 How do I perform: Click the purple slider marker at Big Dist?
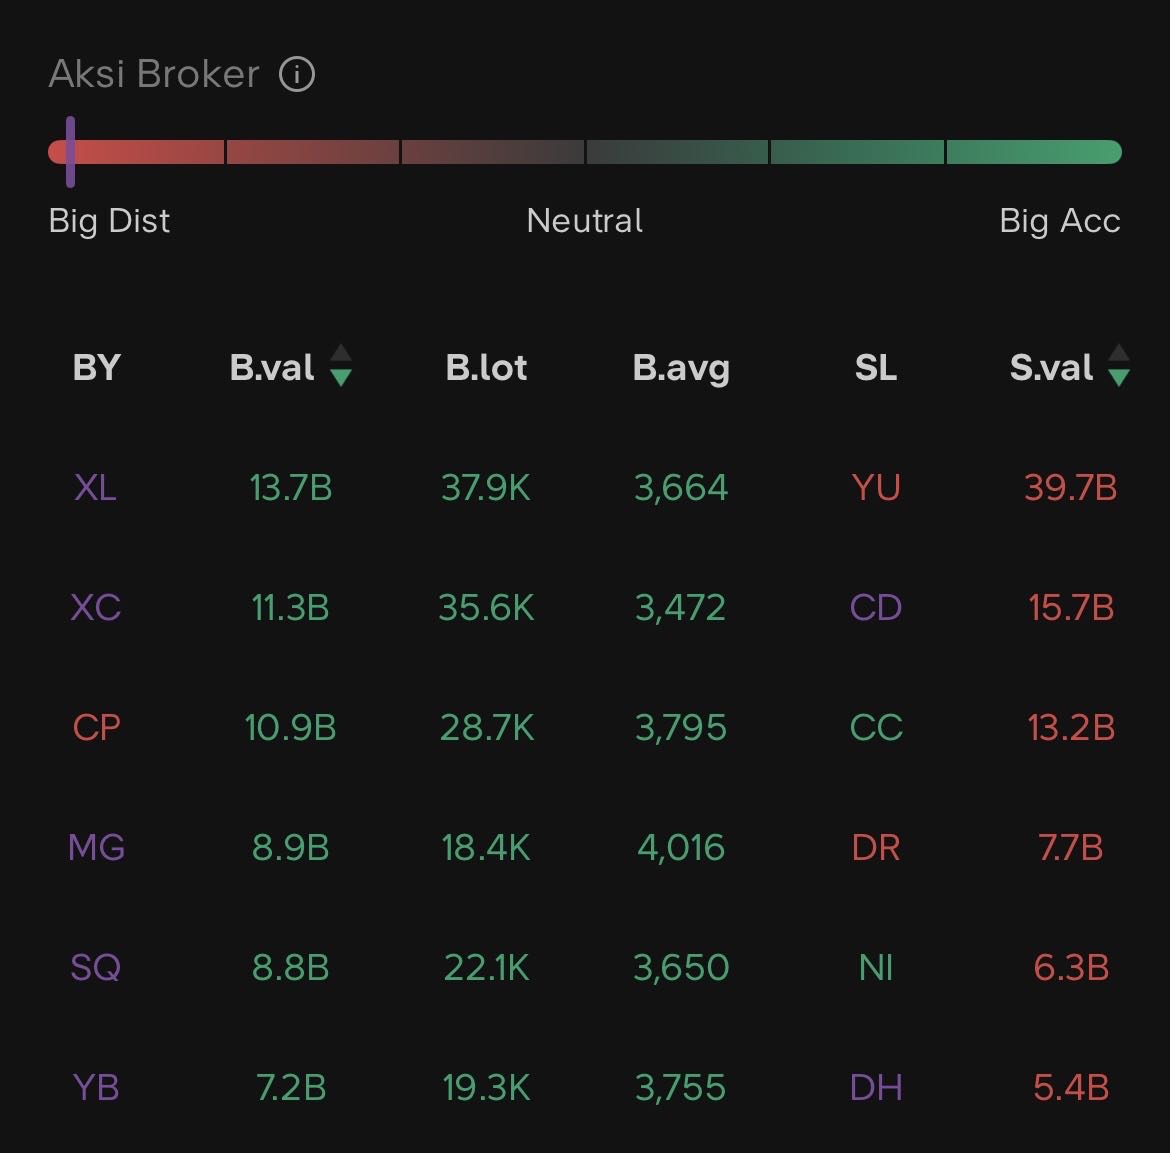70,152
